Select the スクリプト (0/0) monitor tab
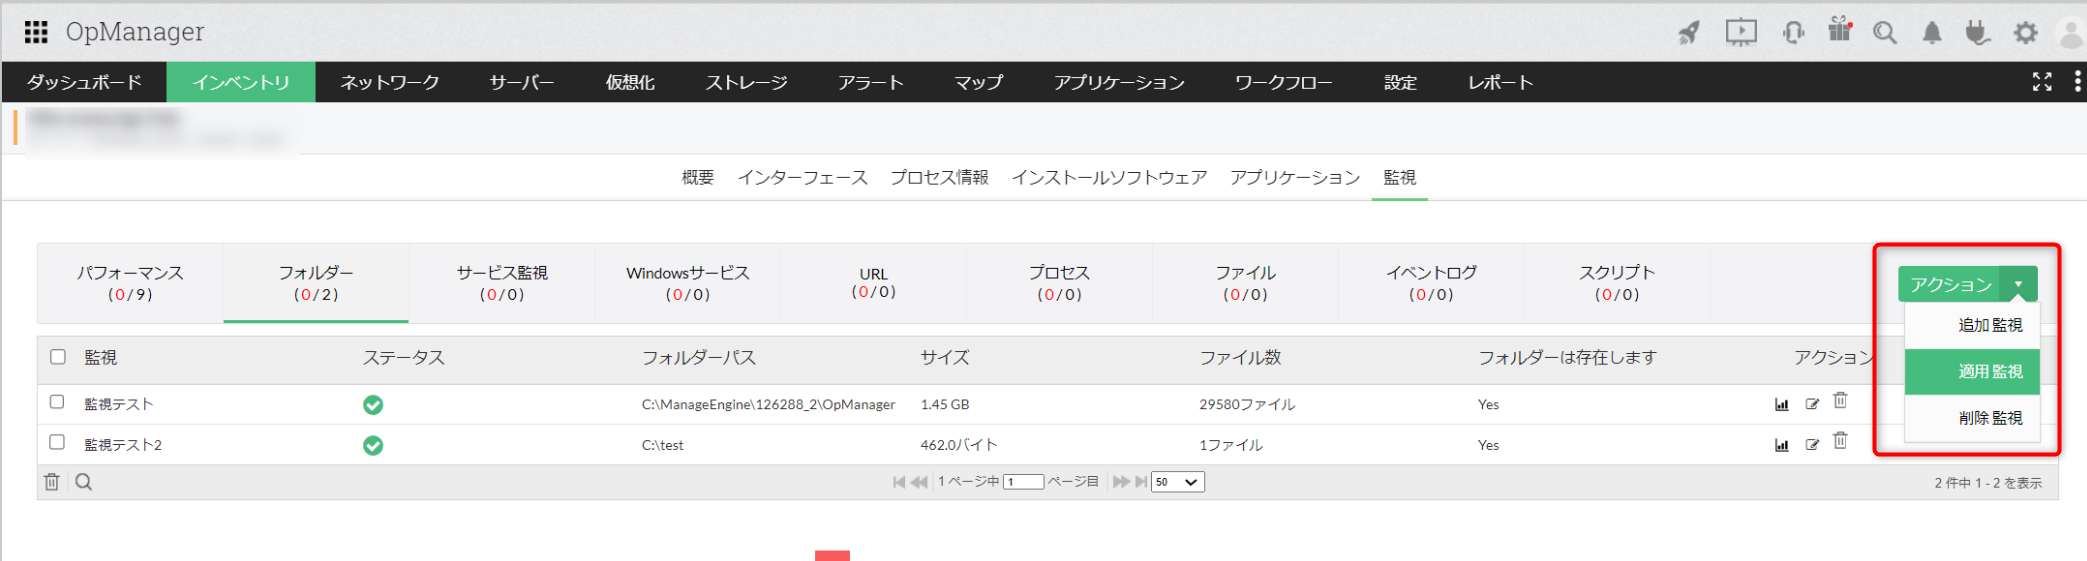The image size is (2087, 561). [1617, 283]
